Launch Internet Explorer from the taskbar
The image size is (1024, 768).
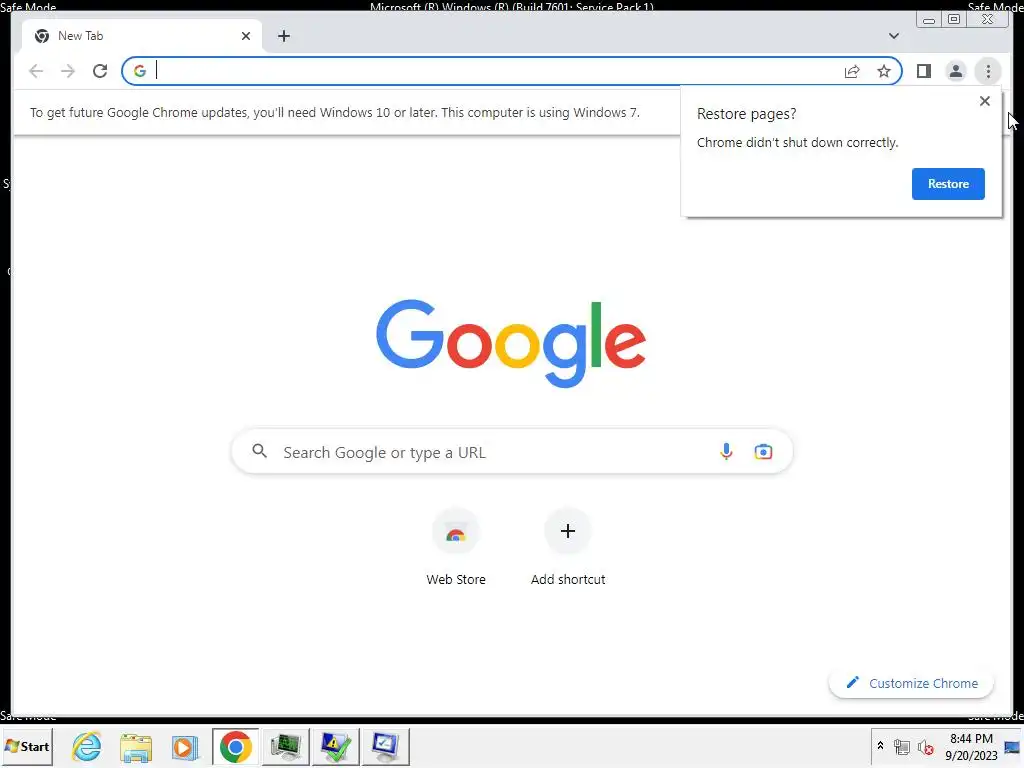87,746
